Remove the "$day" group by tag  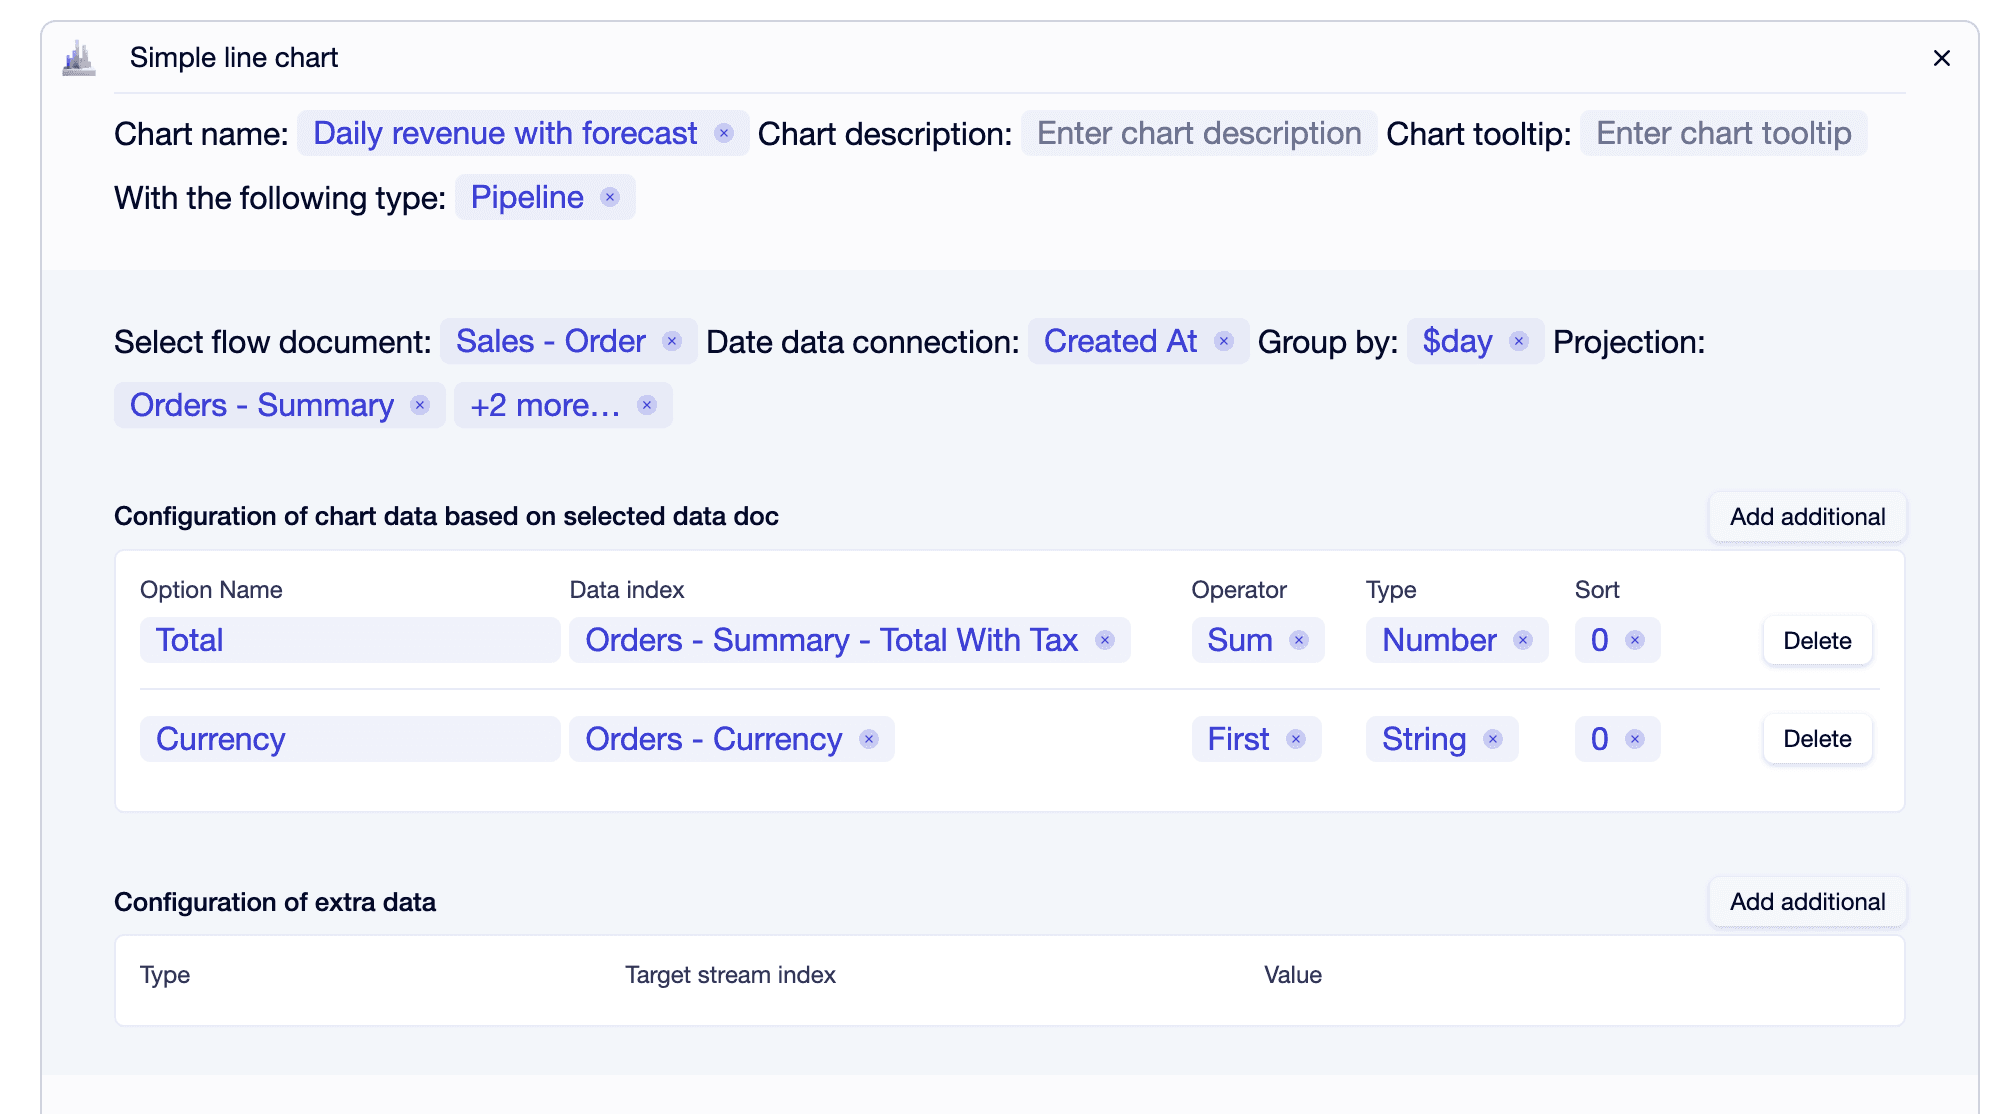click(x=1518, y=341)
